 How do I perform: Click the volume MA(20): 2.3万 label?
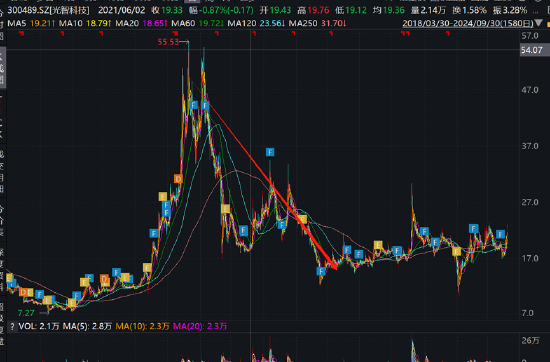coord(200,327)
